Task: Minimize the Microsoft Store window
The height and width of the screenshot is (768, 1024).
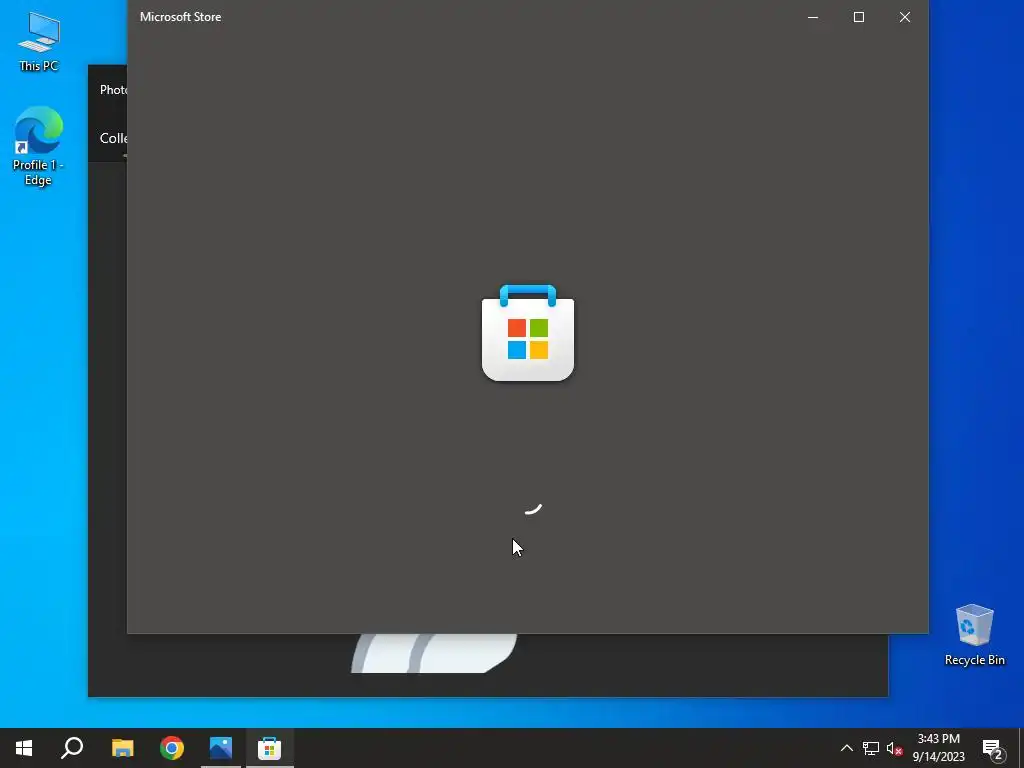Action: (813, 17)
